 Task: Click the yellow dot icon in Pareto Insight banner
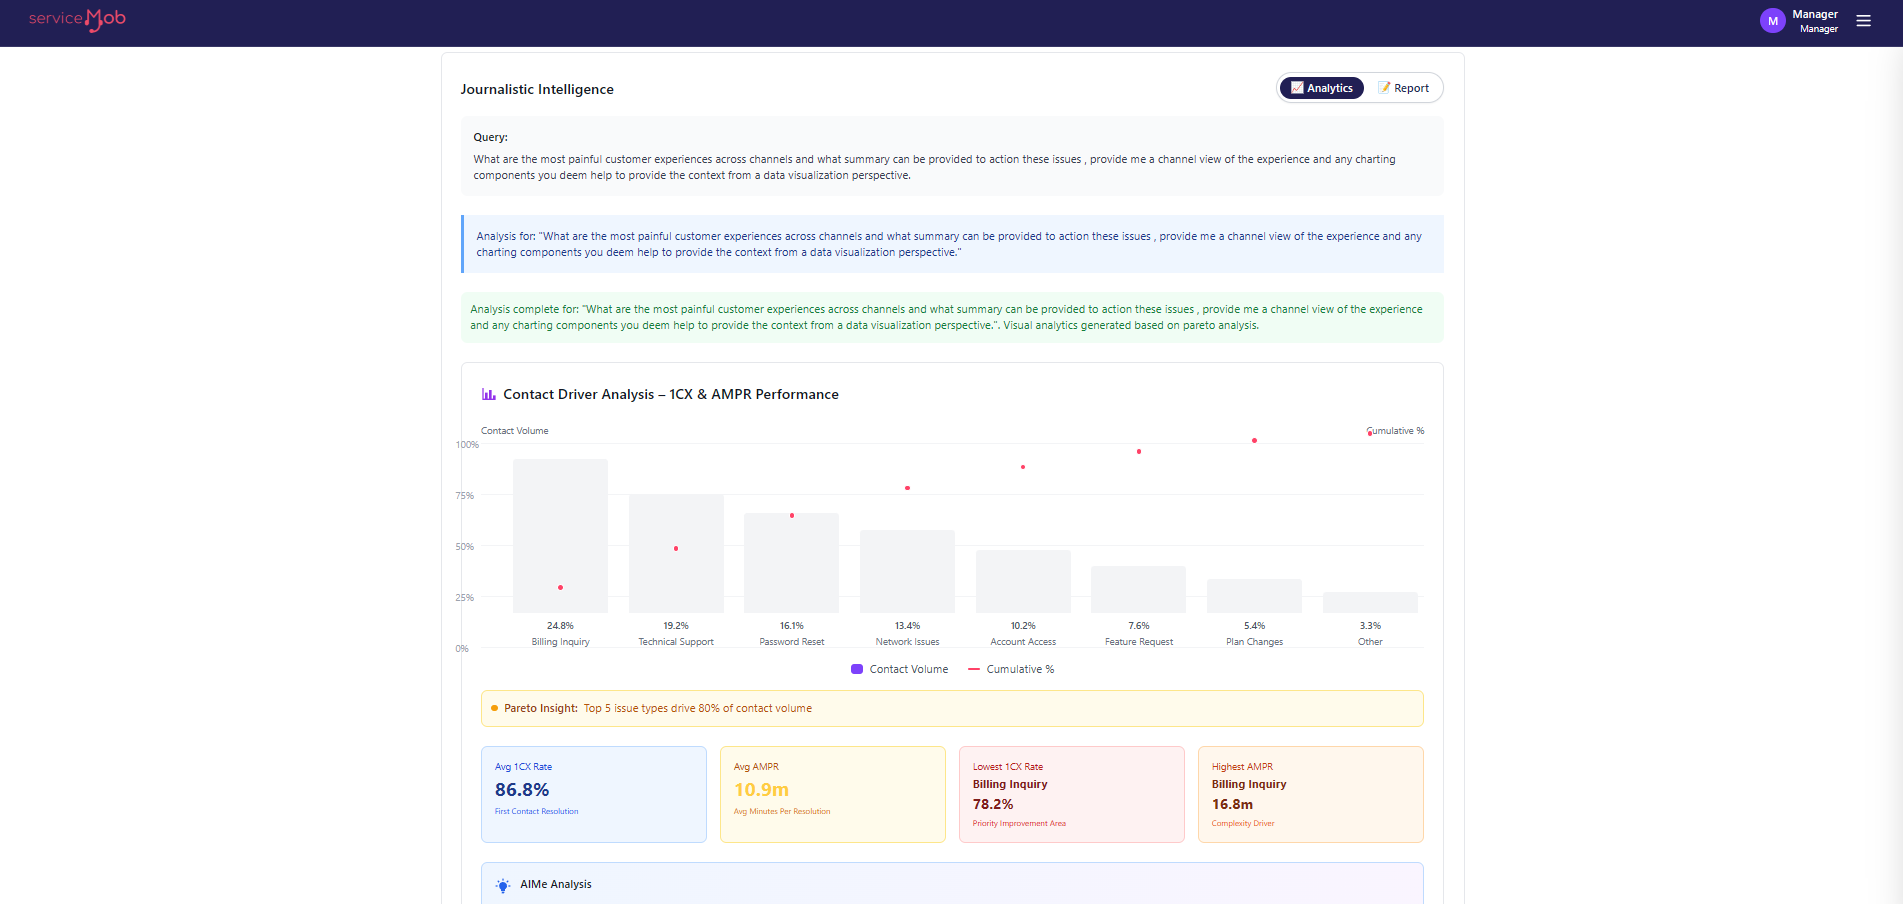pyautogui.click(x=495, y=708)
